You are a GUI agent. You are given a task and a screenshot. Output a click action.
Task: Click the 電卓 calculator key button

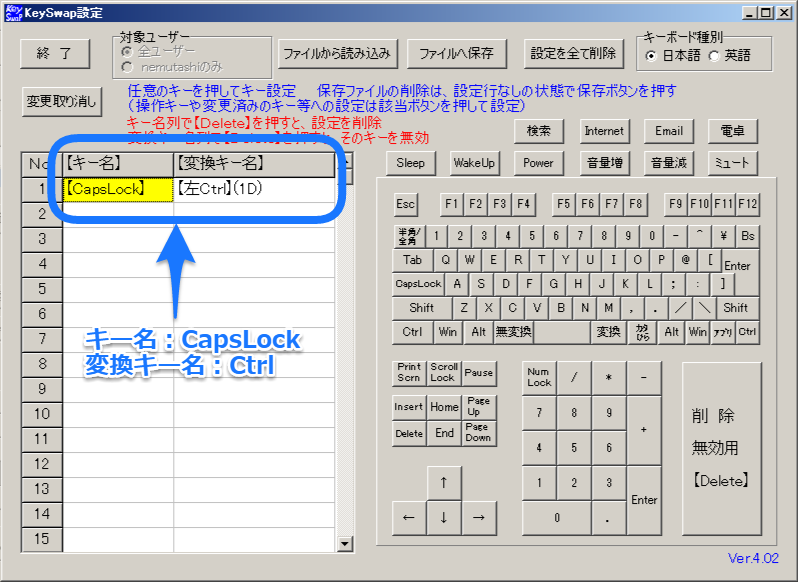(732, 131)
